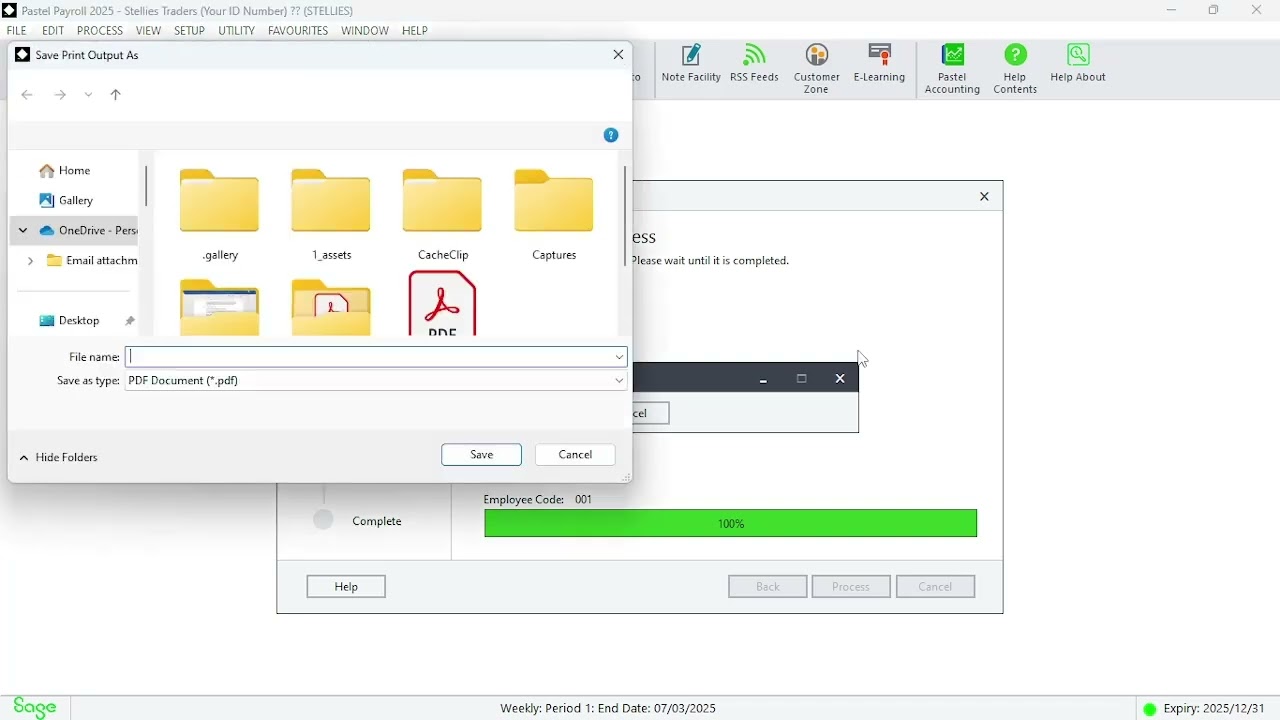Maximize the small dark-titled window
The image size is (1280, 720).
point(801,379)
